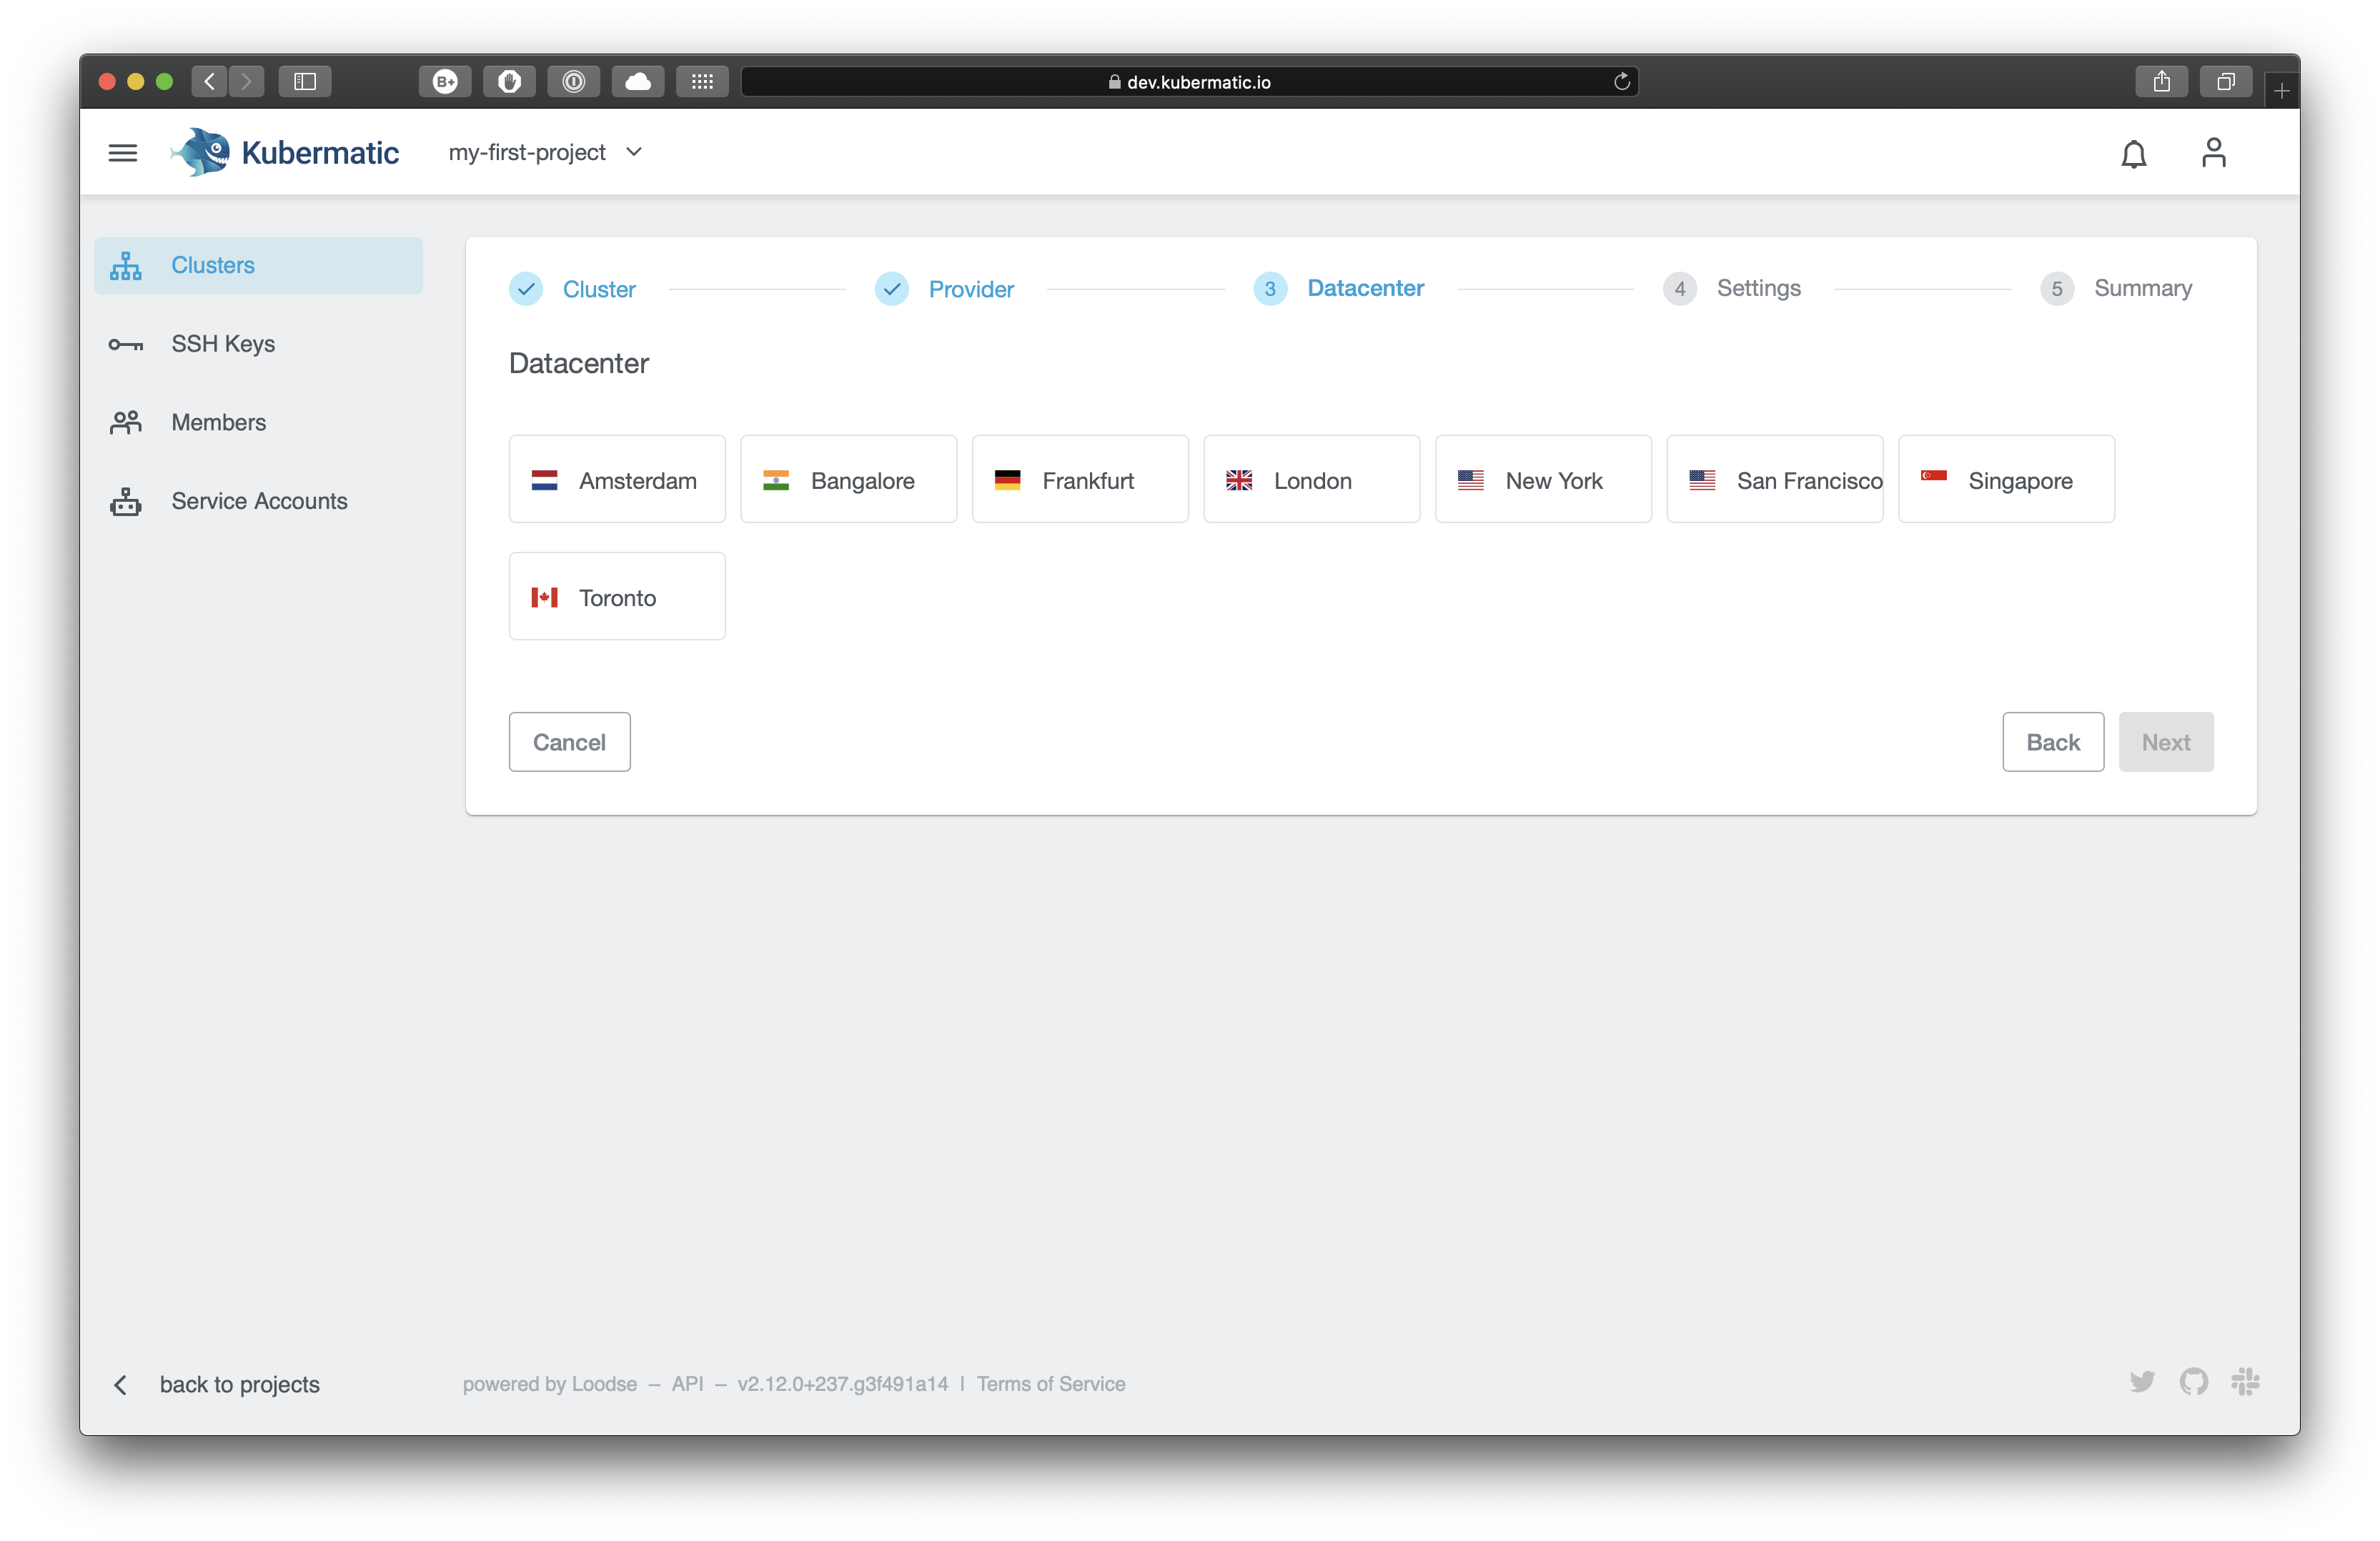Click the notification bell icon
Image resolution: width=2380 pixels, height=1541 pixels.
(x=2133, y=153)
